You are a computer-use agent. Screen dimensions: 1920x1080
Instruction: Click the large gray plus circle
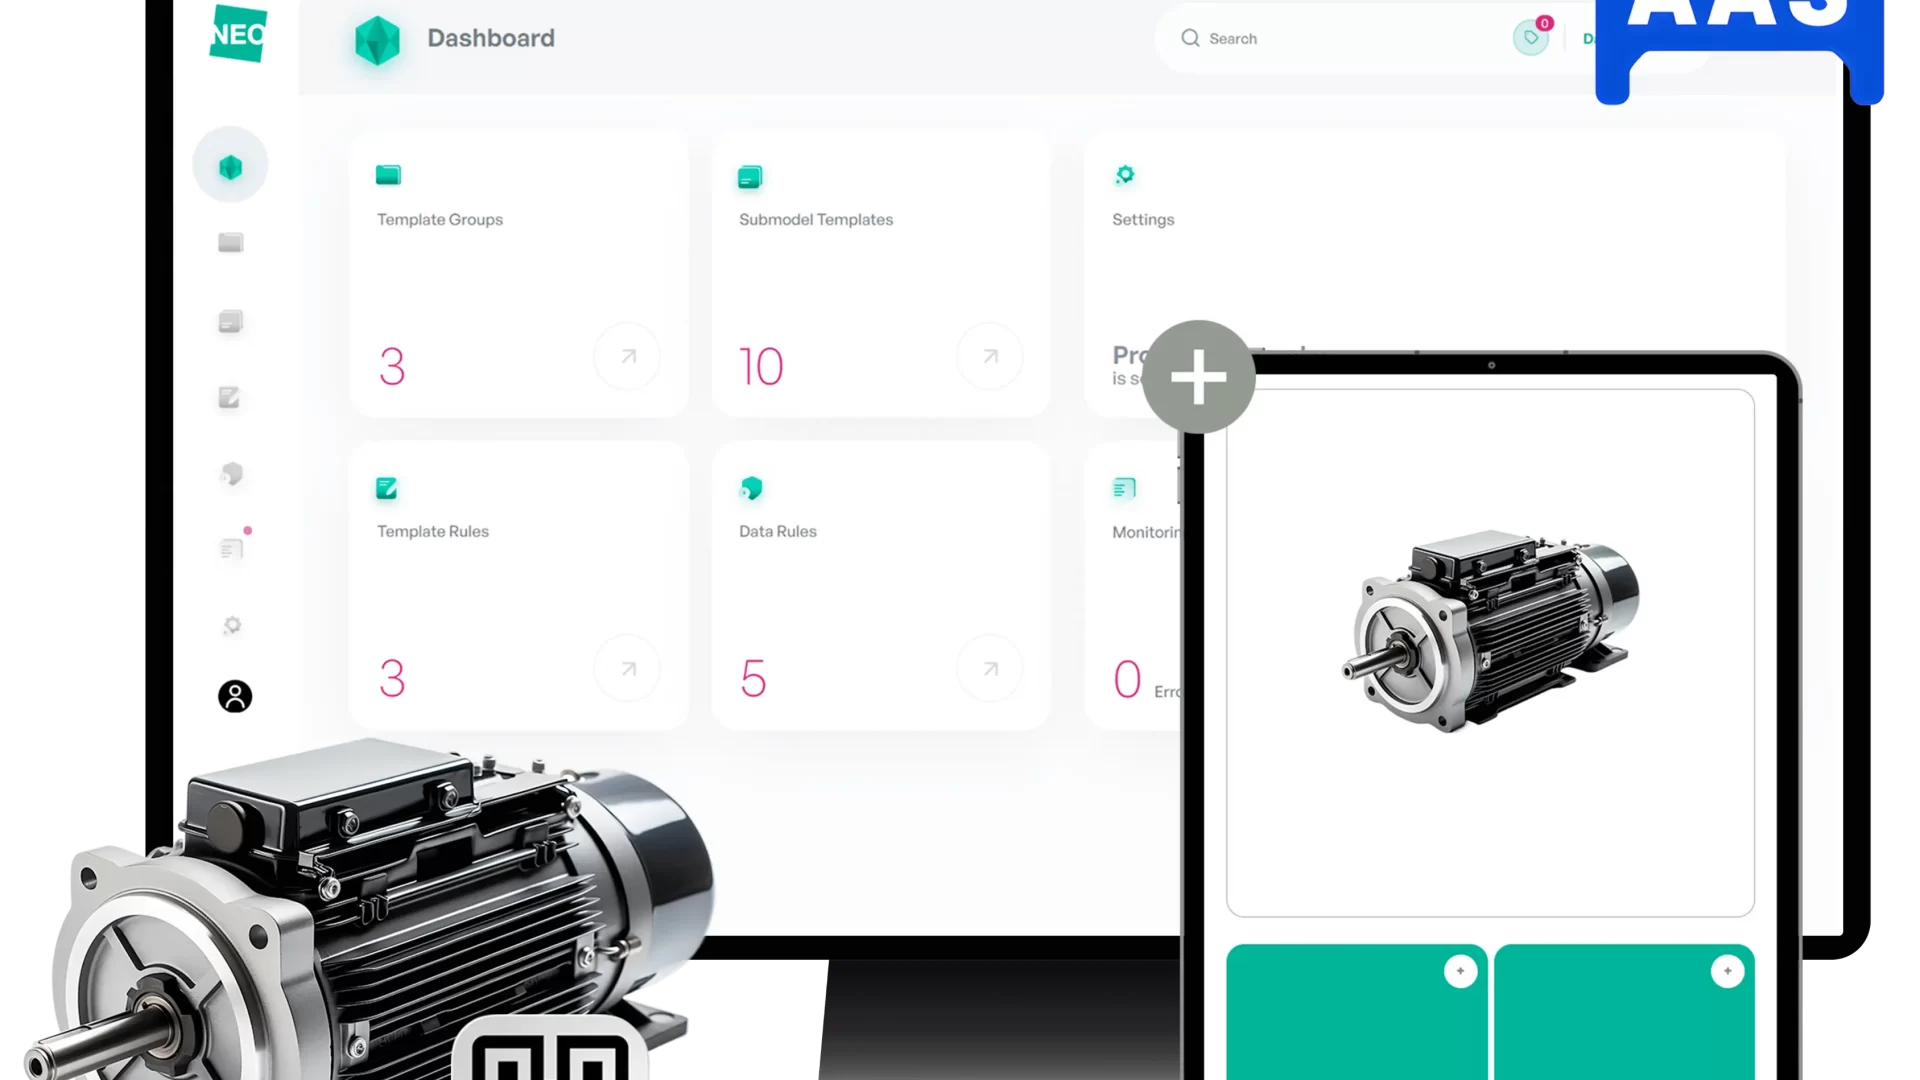1198,377
